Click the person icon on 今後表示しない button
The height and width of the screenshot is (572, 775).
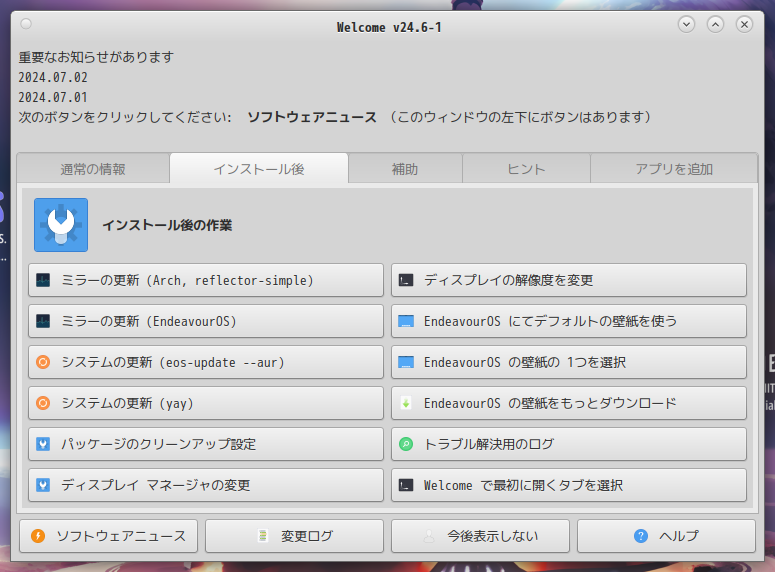[x=429, y=536]
